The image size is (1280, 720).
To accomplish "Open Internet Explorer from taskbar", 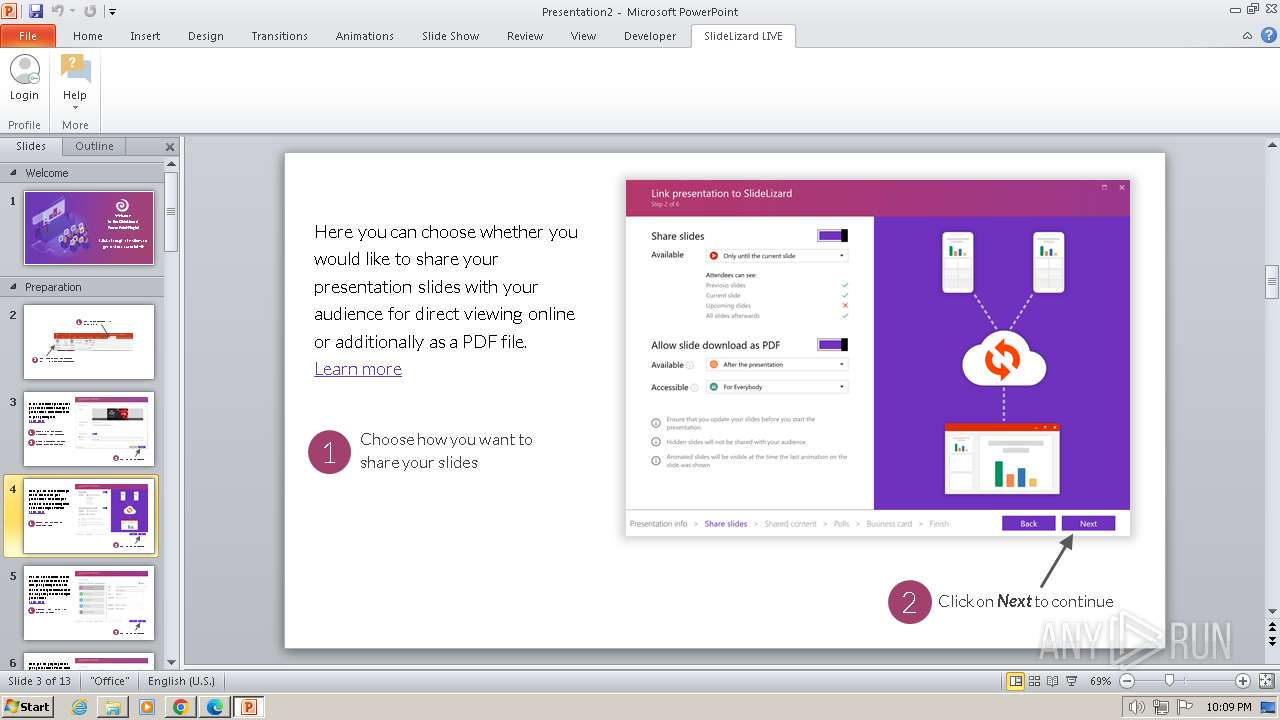I will pos(79,707).
